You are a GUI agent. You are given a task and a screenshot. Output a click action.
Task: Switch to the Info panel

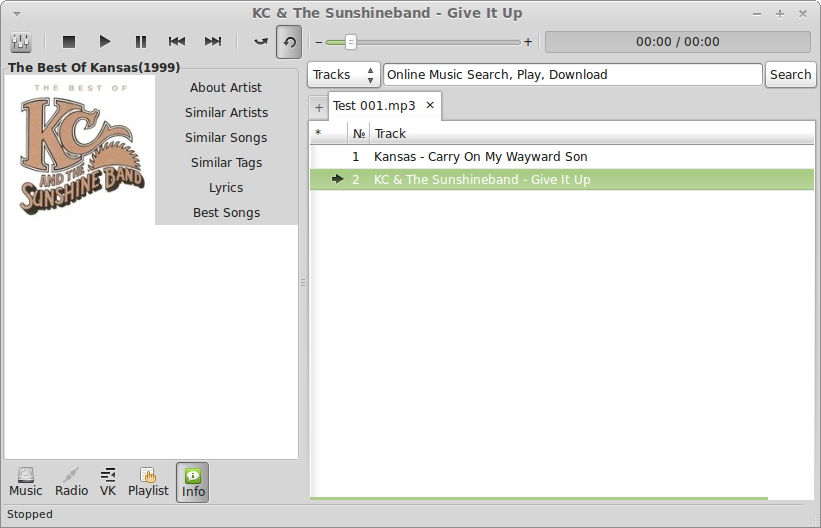[x=193, y=482]
